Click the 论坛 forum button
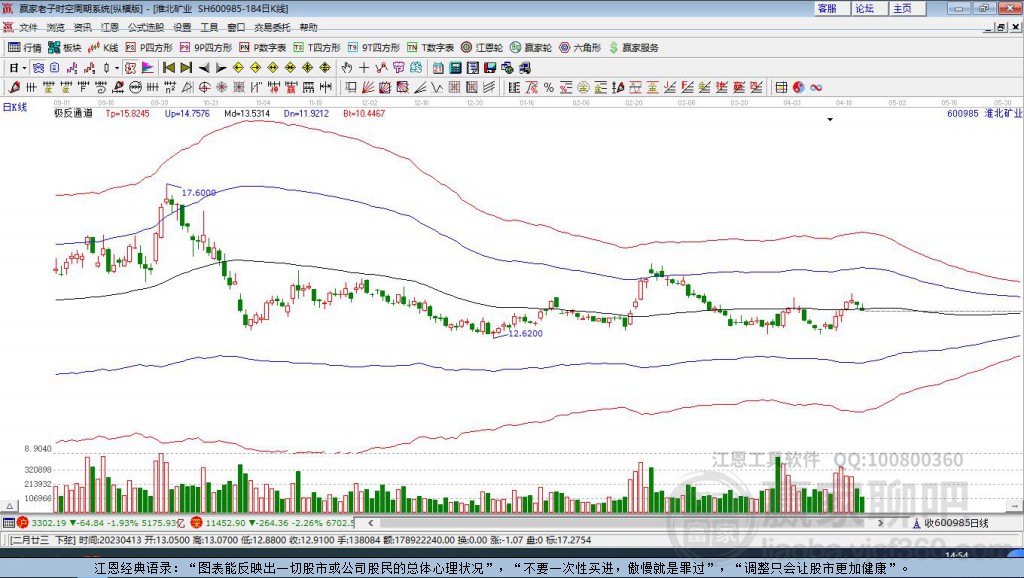This screenshot has height=578, width=1024. point(864,8)
